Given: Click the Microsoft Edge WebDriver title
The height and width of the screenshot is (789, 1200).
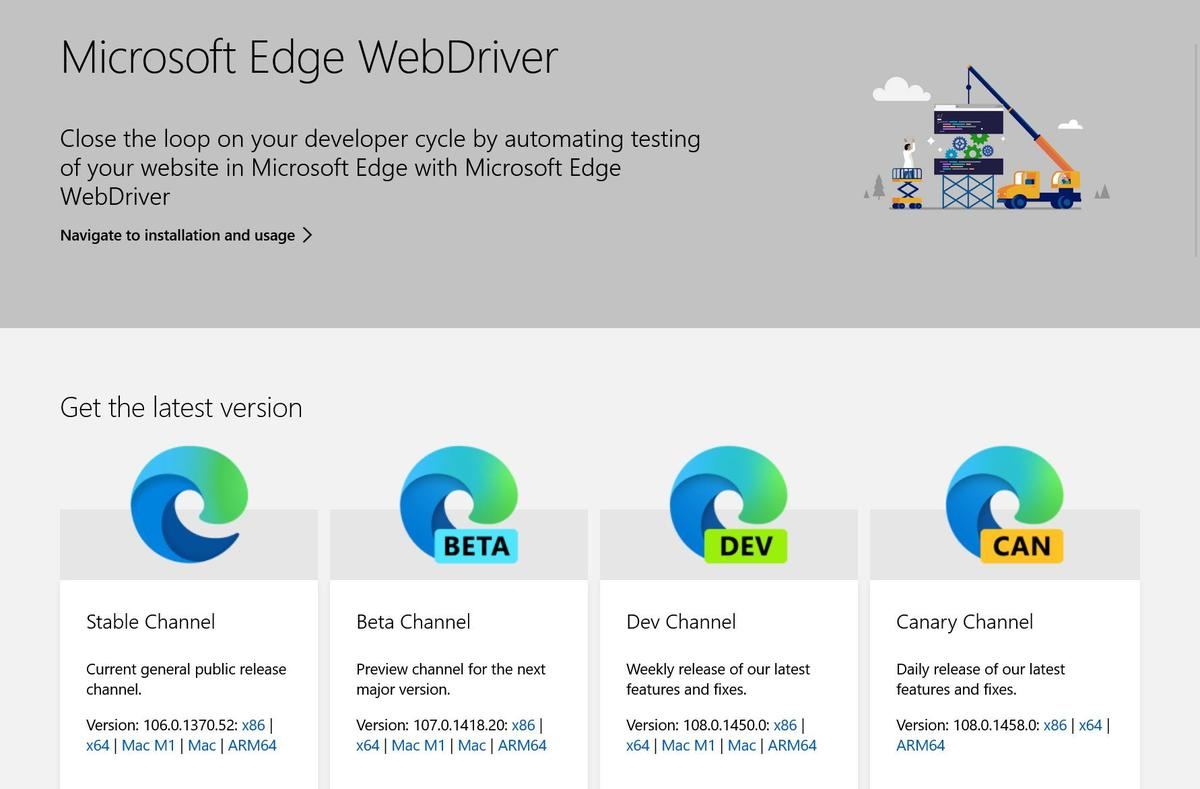Looking at the screenshot, I should point(309,57).
